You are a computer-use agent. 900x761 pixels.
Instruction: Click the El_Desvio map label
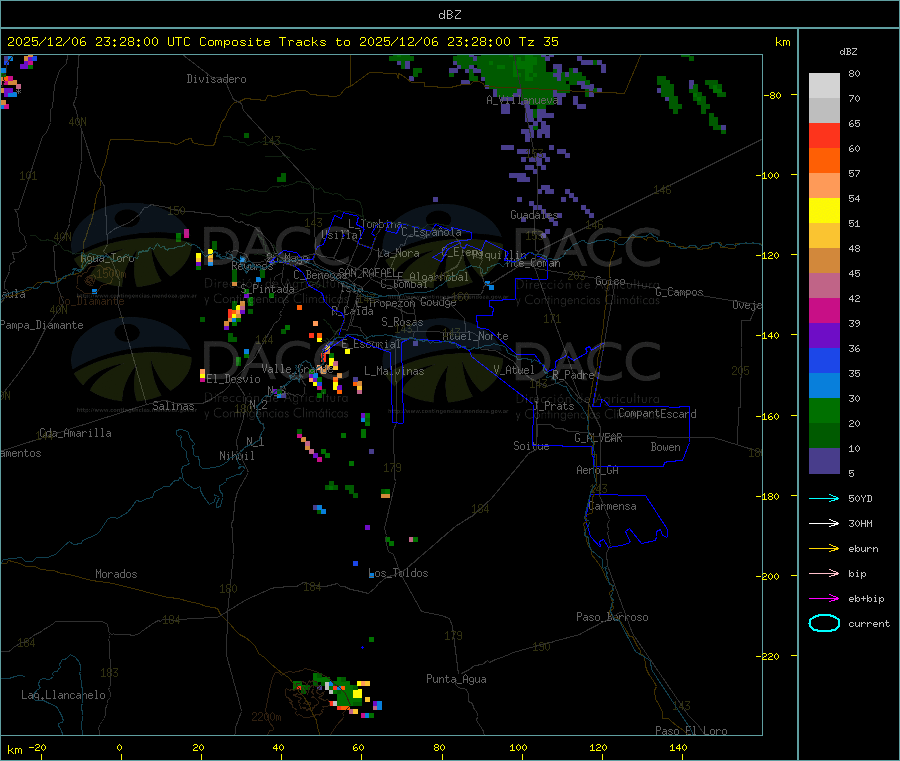[x=234, y=379]
